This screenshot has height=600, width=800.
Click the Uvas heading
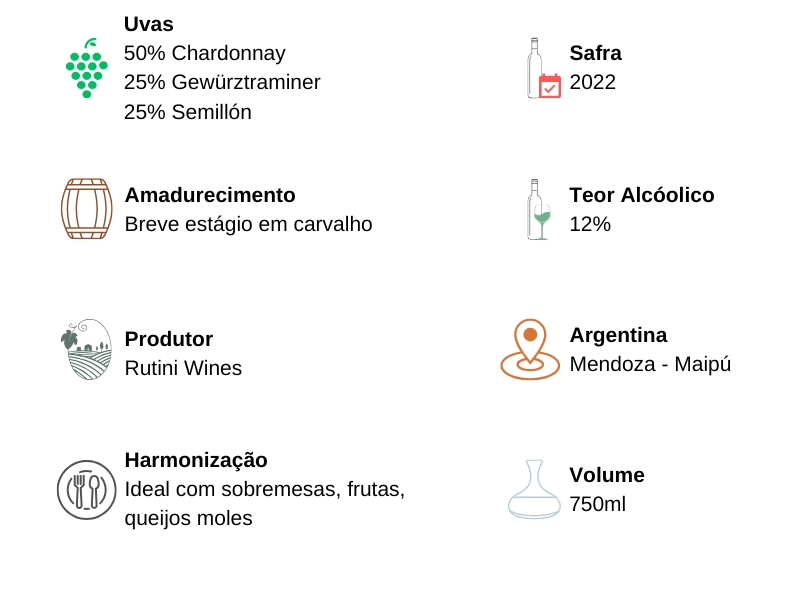click(149, 24)
